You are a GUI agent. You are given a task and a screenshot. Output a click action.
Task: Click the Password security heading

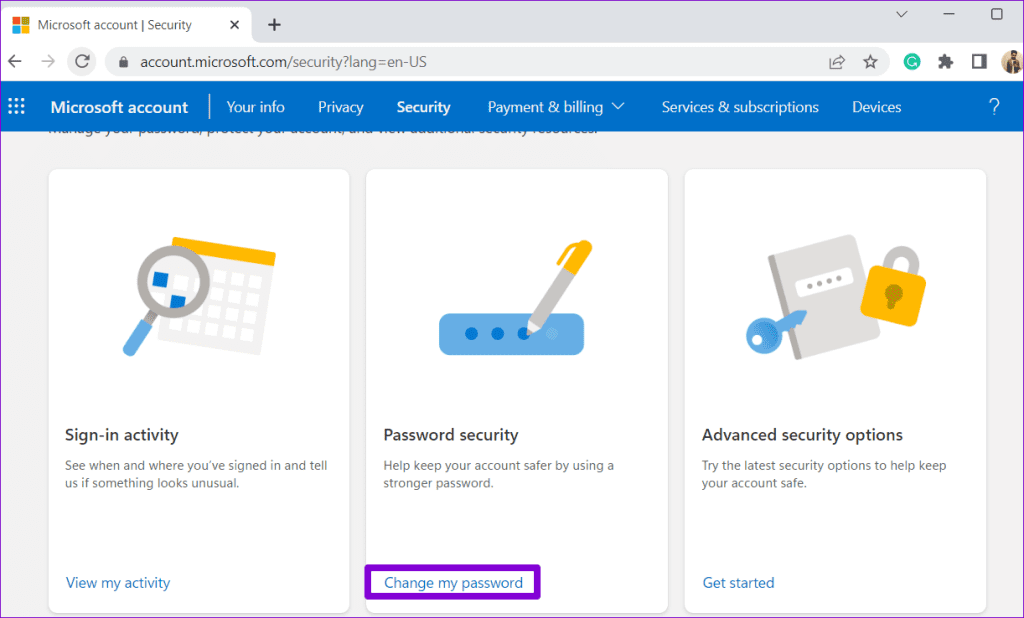[x=451, y=435]
